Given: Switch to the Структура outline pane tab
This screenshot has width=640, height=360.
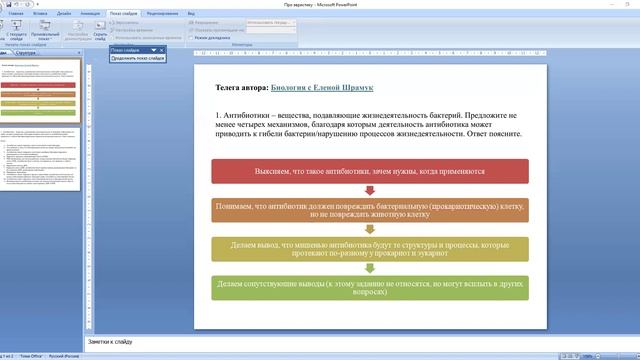Looking at the screenshot, I should [26, 53].
